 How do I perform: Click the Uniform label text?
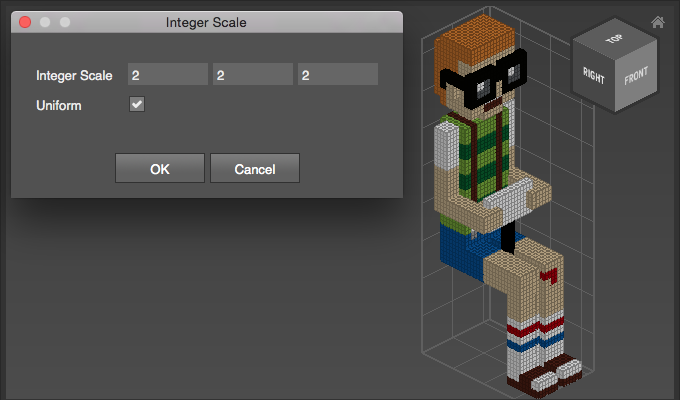(x=59, y=104)
